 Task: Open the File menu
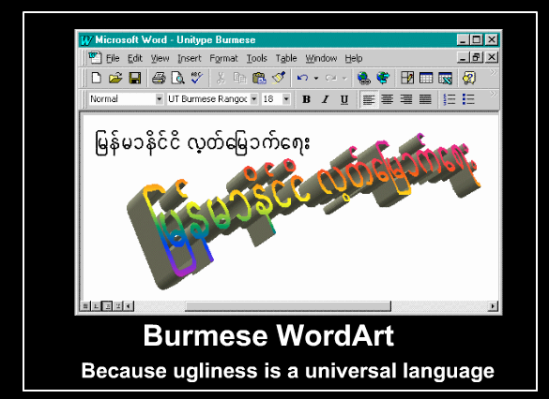113,58
